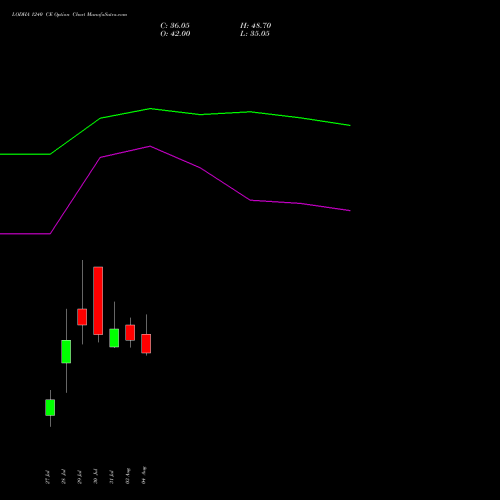
Task: Select the close value C: 36.05
Action: (175, 26)
